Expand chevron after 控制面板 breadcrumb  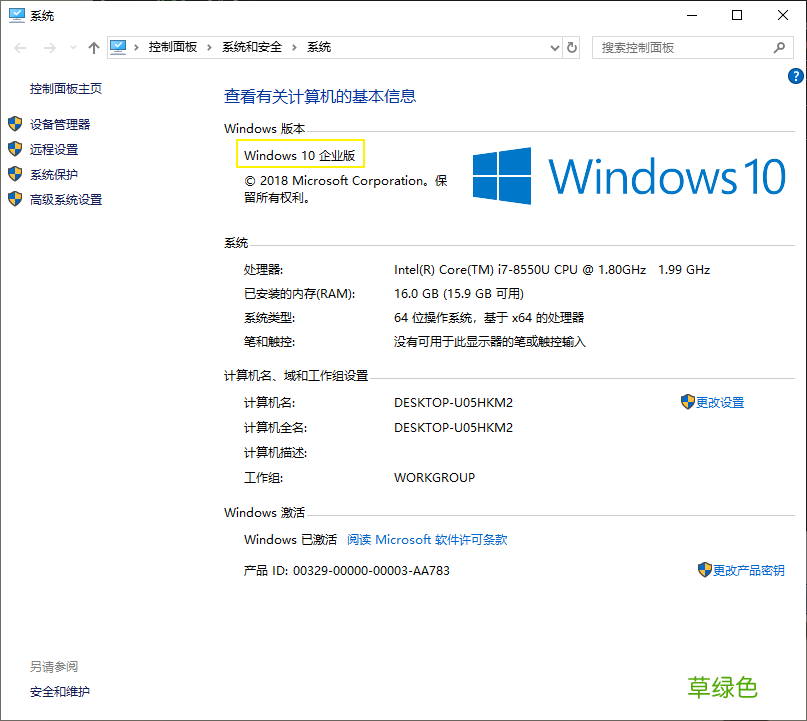coord(209,47)
